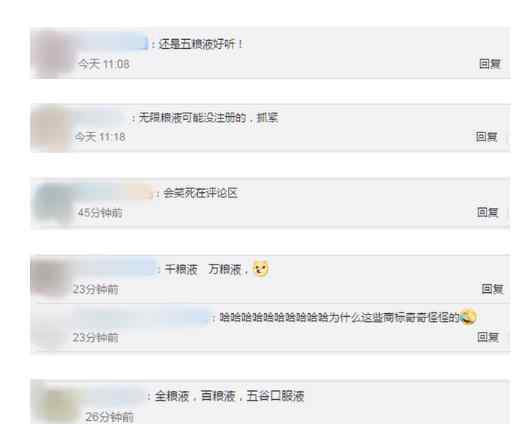Open avatar of 会笑死在评论区 commenter

pyautogui.click(x=53, y=203)
